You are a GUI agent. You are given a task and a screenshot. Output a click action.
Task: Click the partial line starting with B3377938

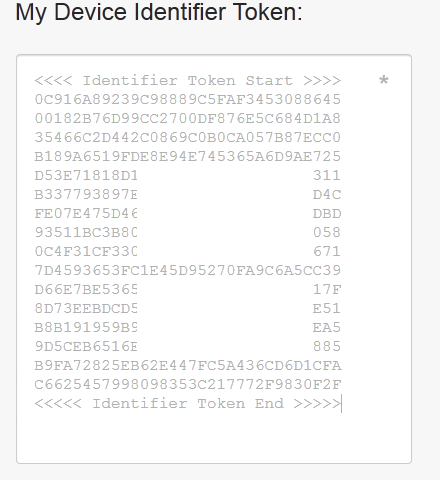pos(86,195)
